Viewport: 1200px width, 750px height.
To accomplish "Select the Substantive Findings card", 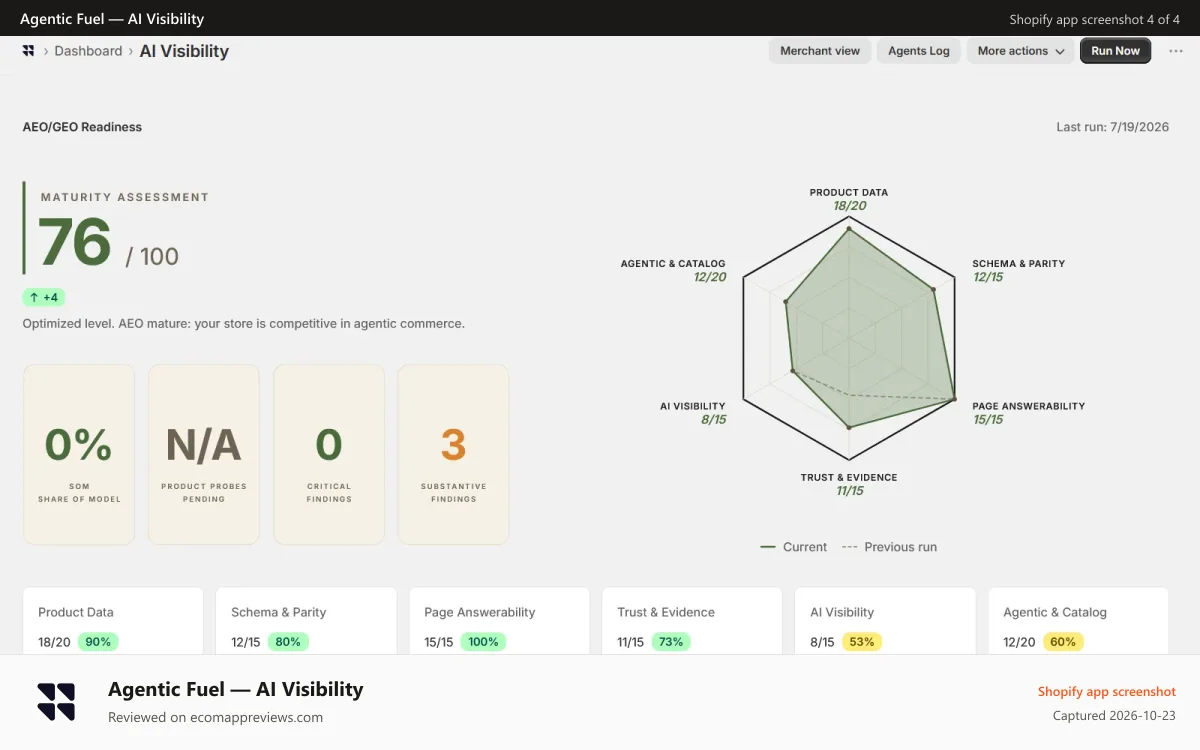I will [x=453, y=454].
